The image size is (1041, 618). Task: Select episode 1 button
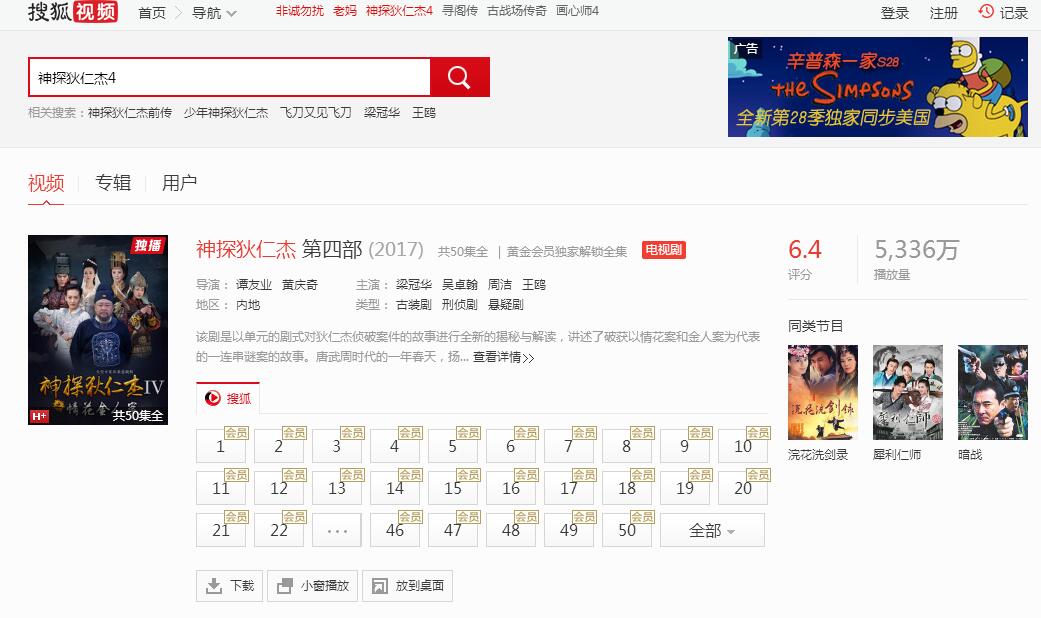(222, 446)
